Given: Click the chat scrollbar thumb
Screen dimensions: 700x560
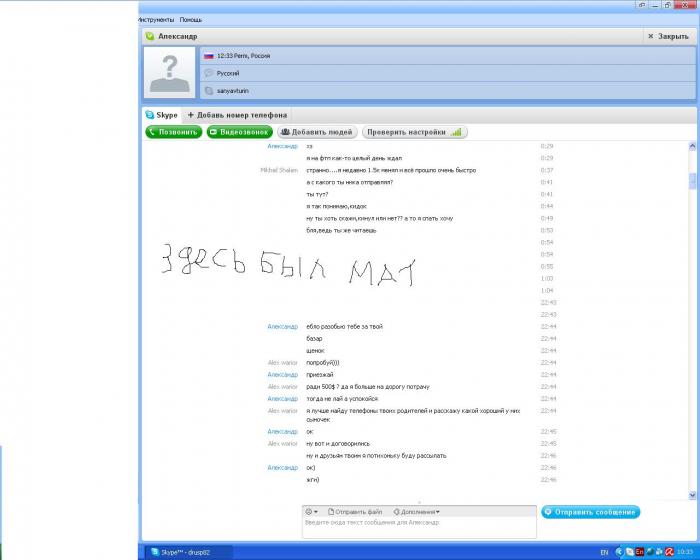Looking at the screenshot, I should [692, 181].
